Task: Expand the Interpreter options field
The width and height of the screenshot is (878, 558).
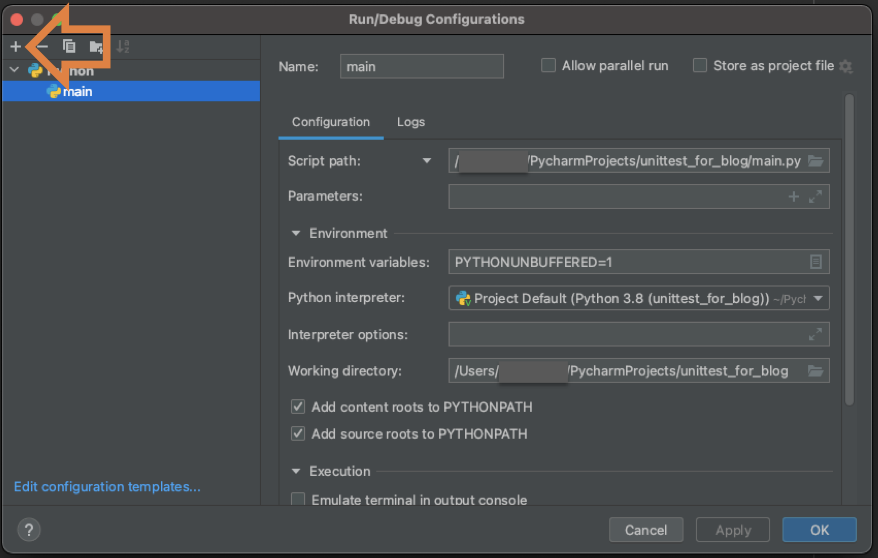Action: [x=815, y=335]
